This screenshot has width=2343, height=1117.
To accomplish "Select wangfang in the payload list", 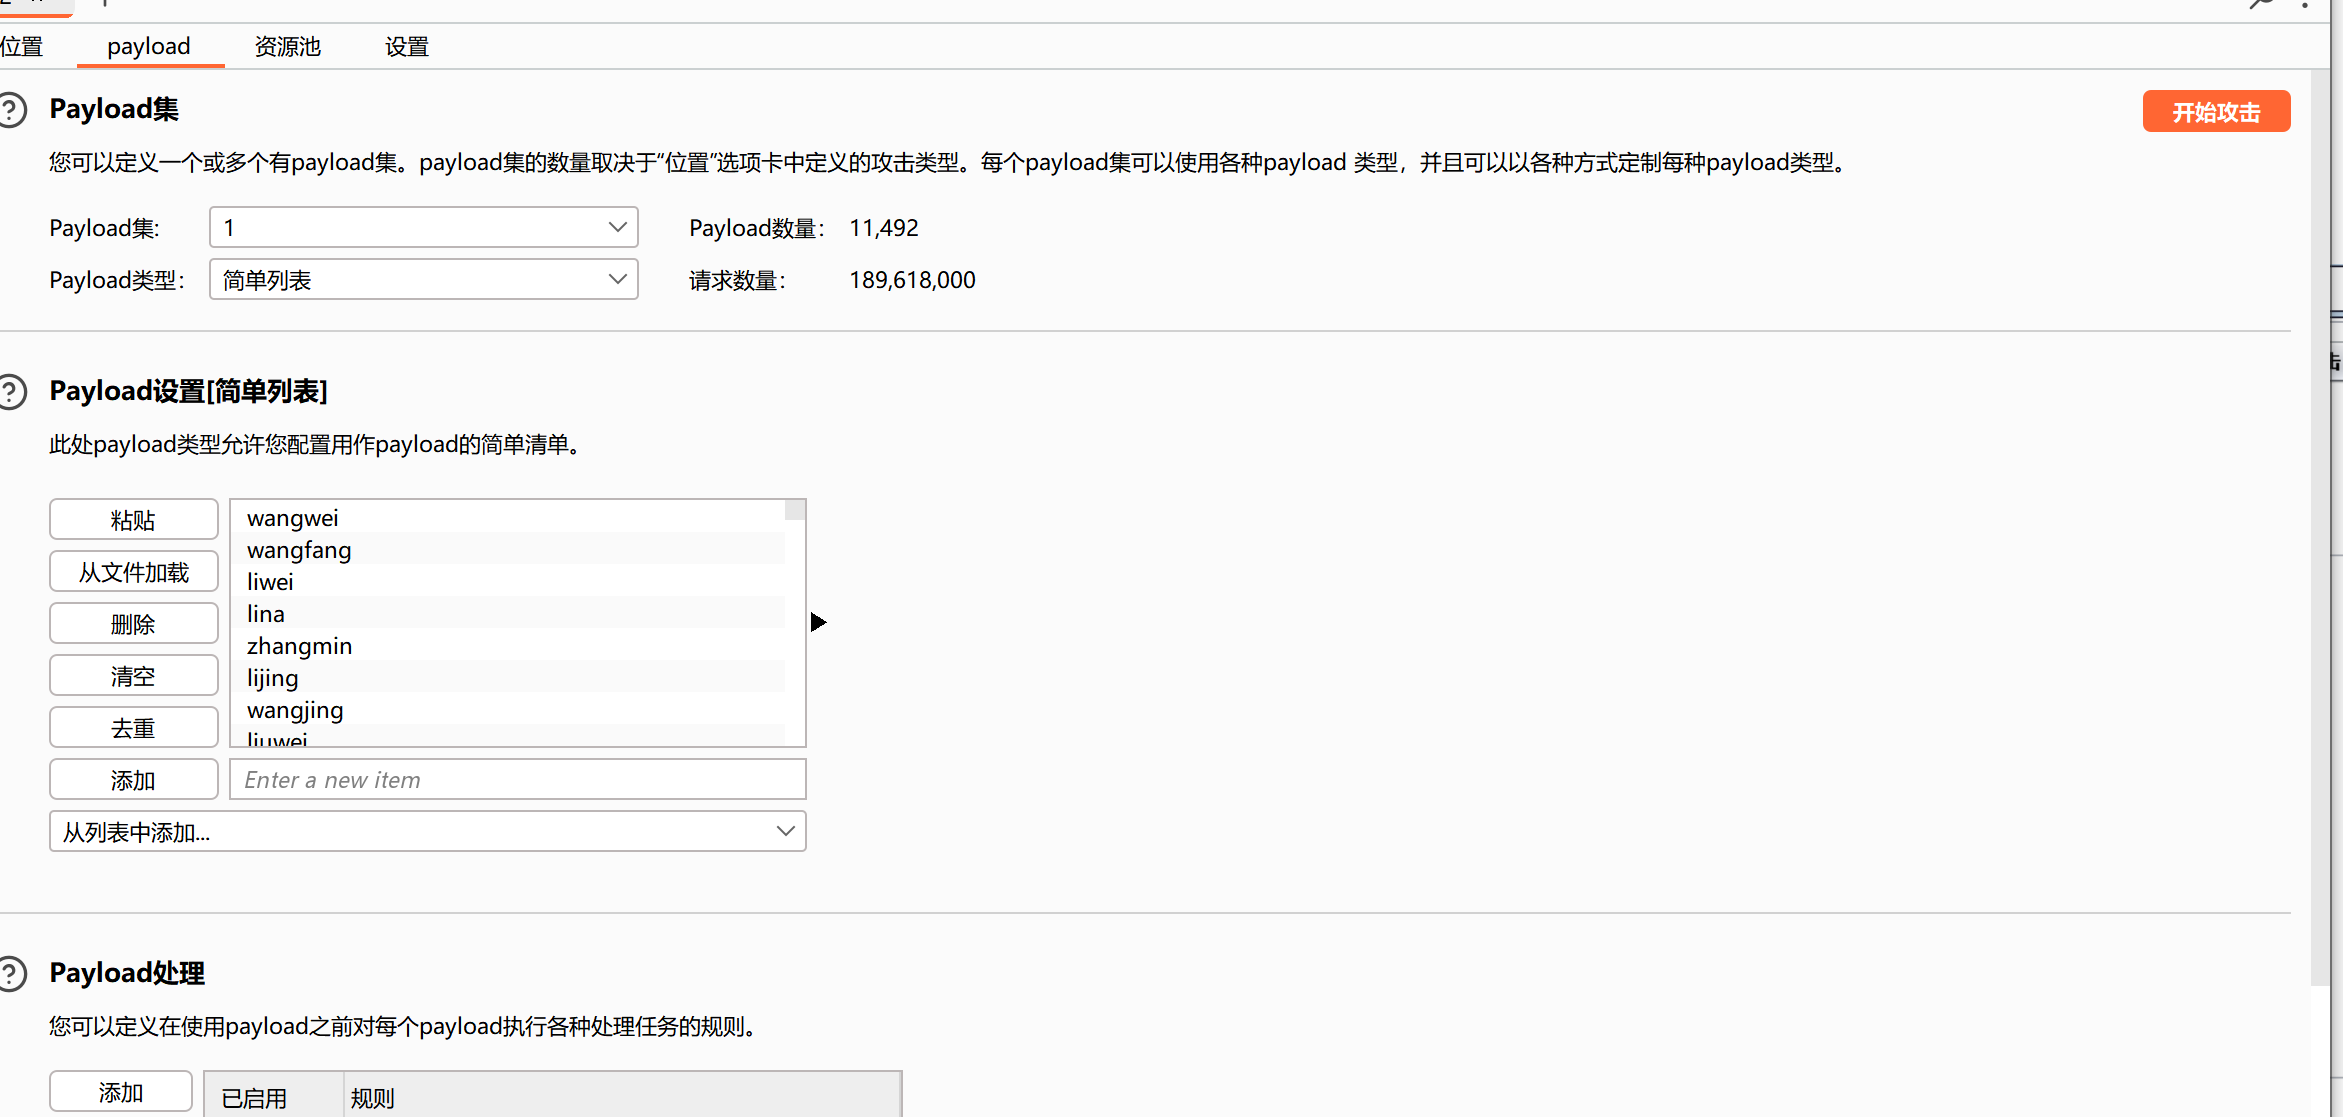I will (299, 550).
